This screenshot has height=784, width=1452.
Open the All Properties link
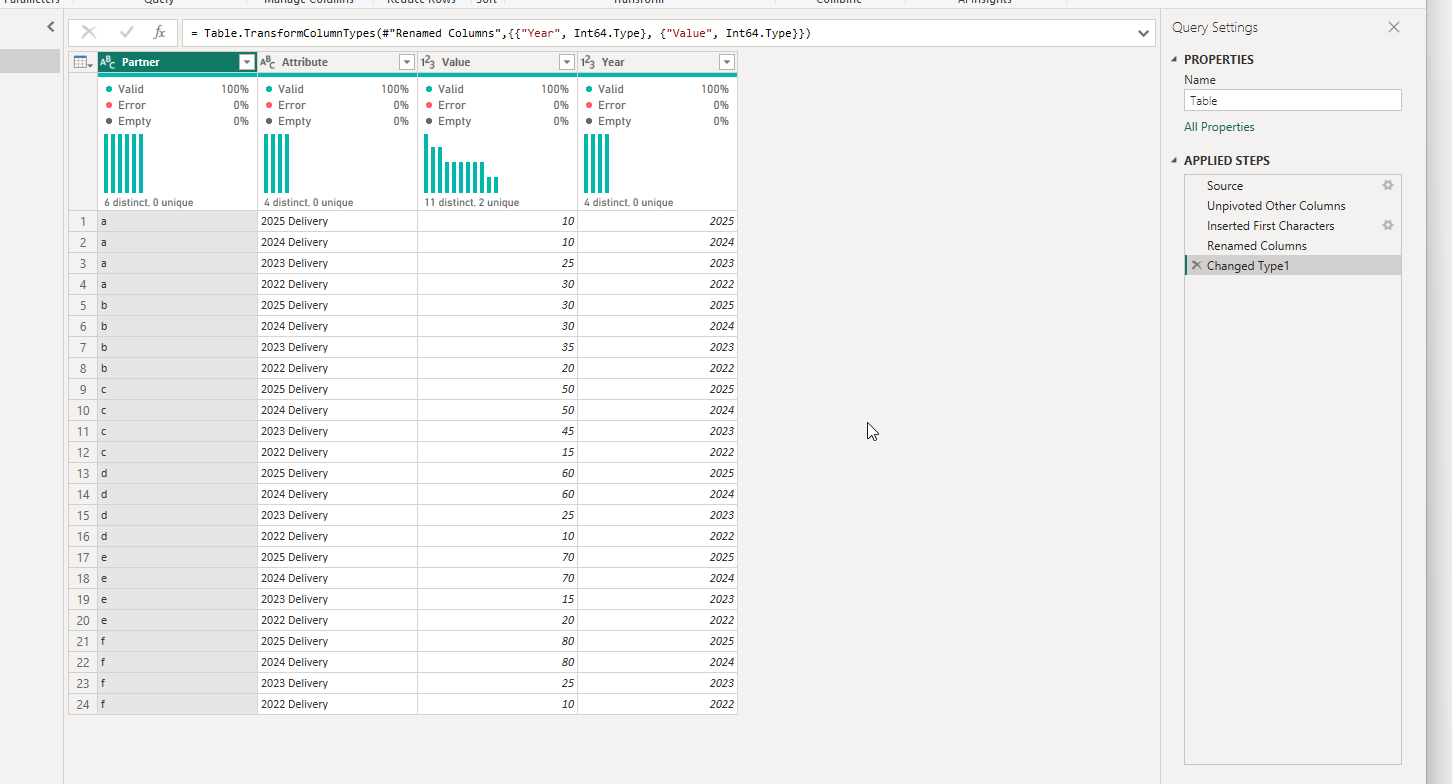[1219, 127]
